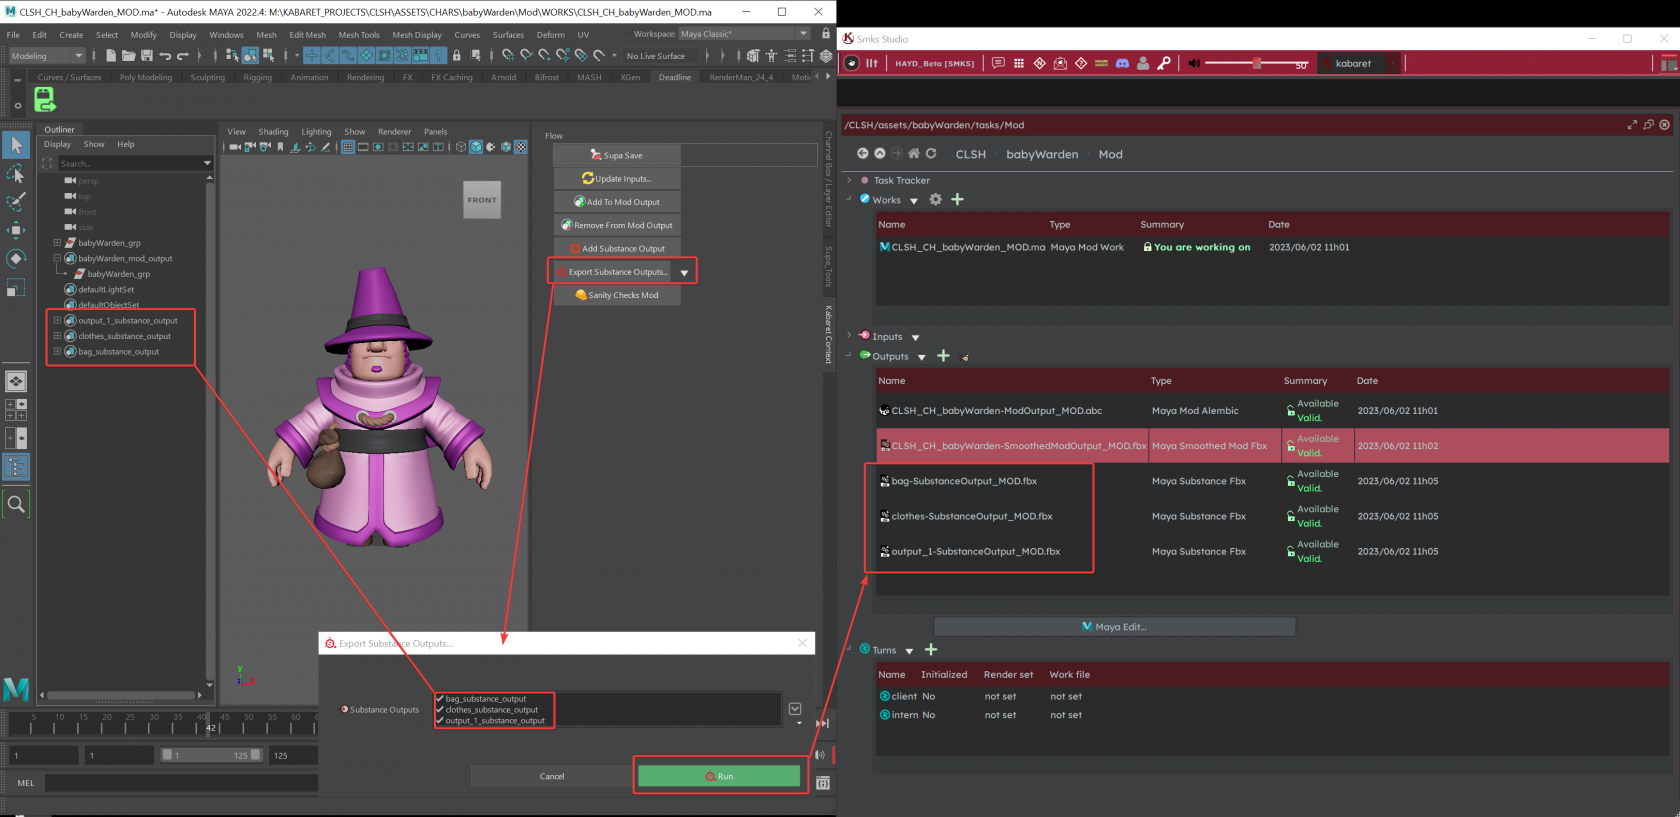
Task: Add a new Turn with the plus icon
Action: tap(930, 650)
